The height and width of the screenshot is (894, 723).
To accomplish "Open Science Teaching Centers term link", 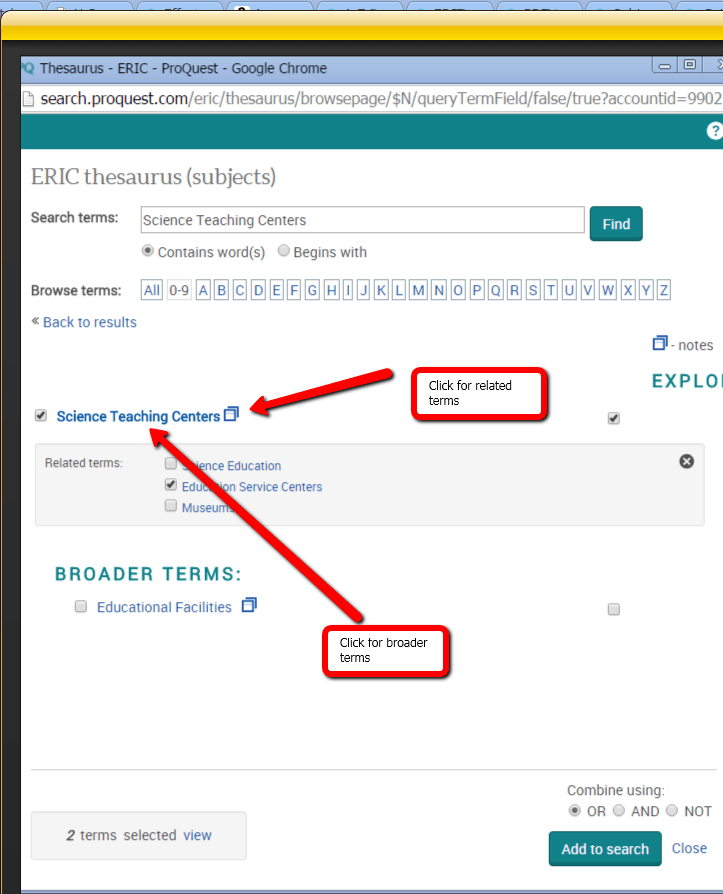I will (x=138, y=417).
